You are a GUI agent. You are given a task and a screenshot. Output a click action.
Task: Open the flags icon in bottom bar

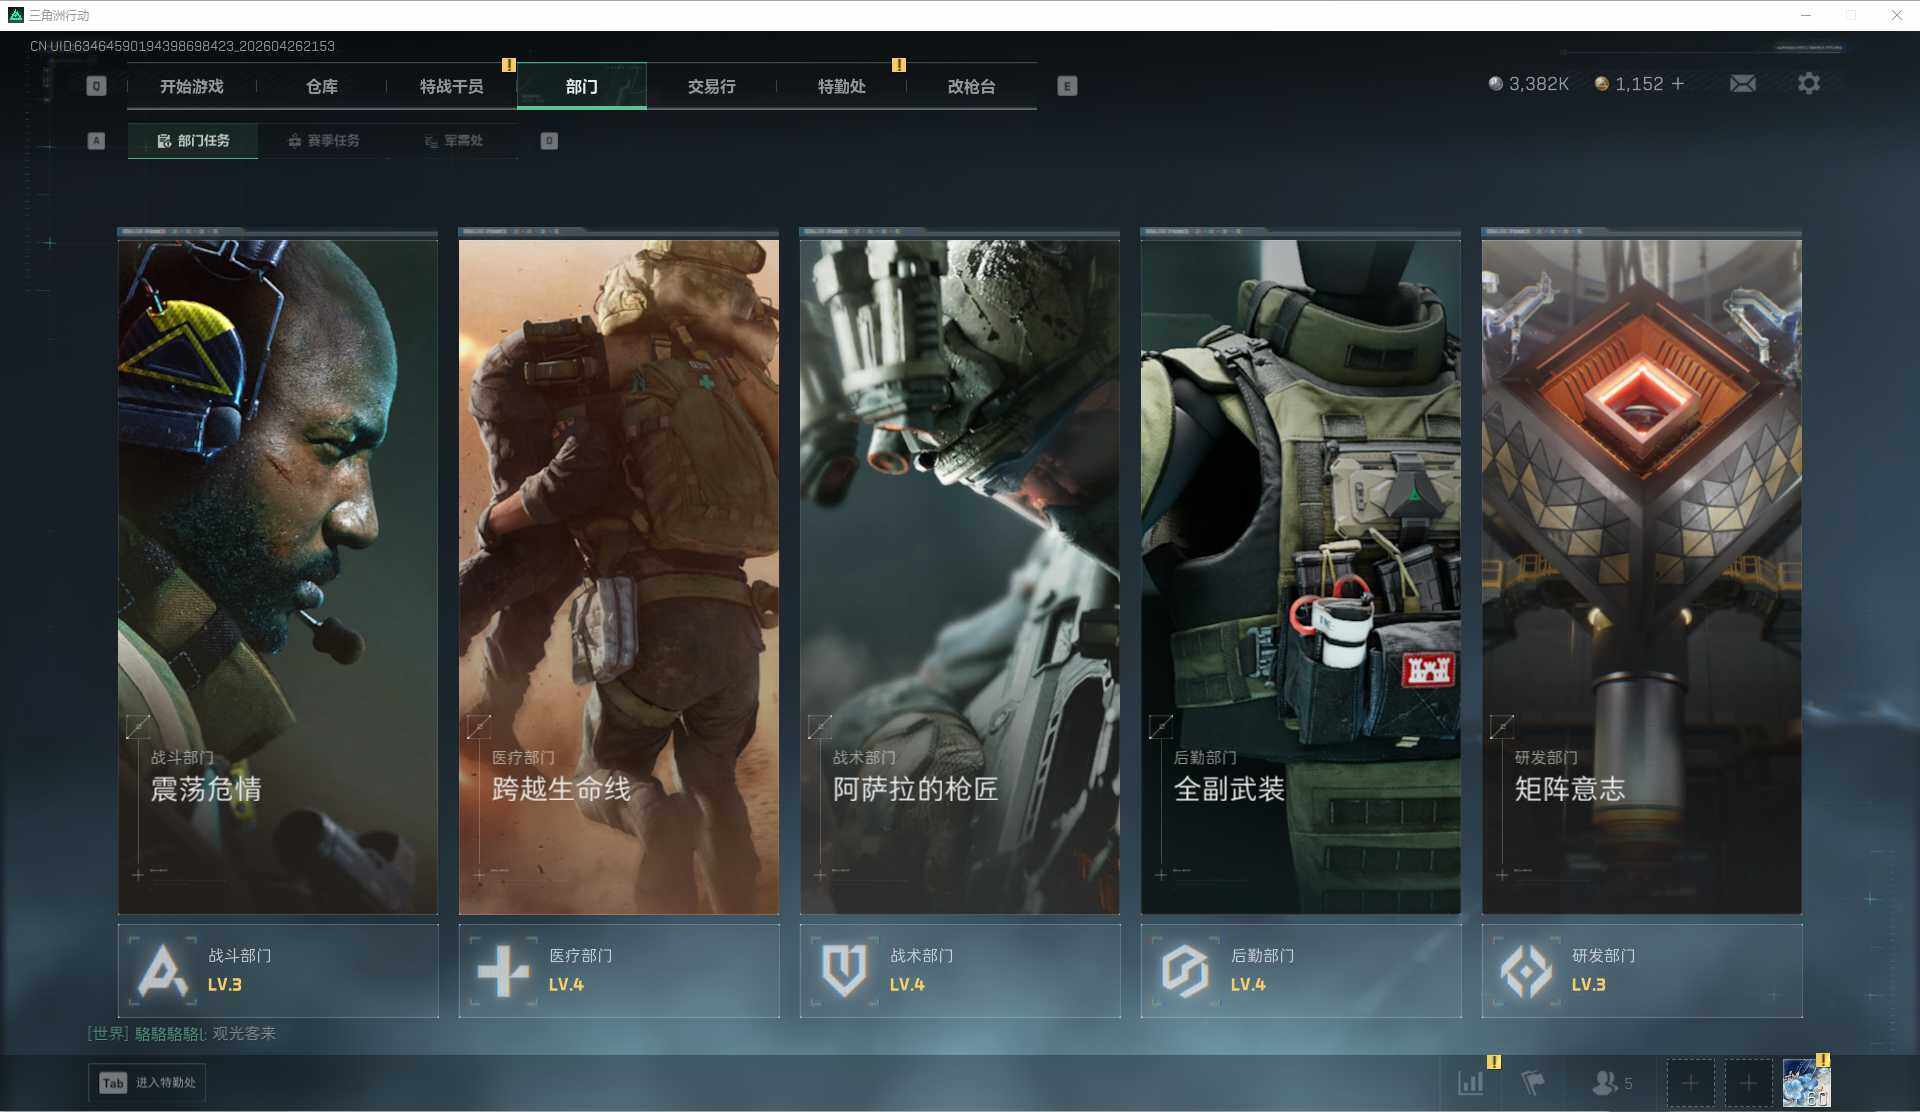[x=1532, y=1083]
